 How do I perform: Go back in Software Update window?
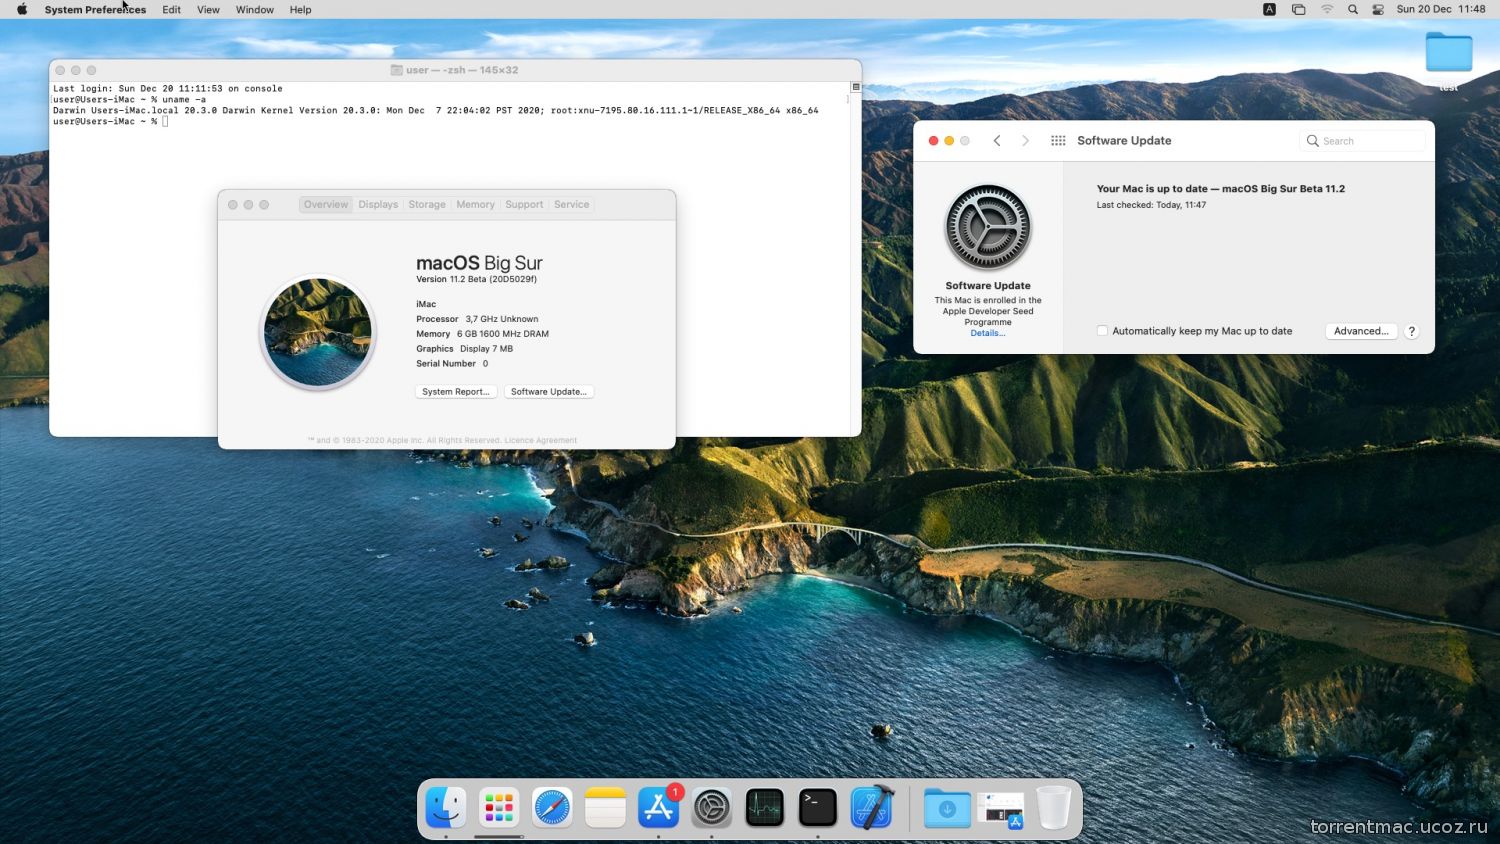click(x=997, y=141)
